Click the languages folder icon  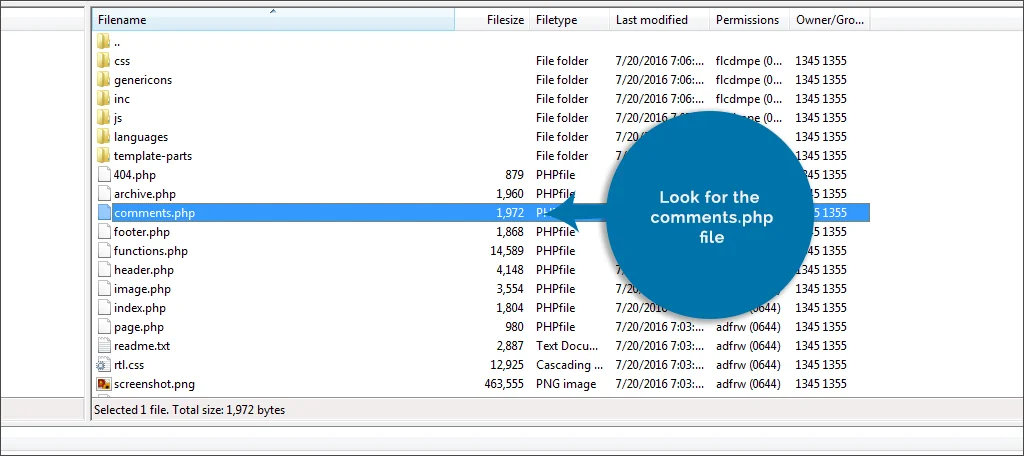click(103, 137)
